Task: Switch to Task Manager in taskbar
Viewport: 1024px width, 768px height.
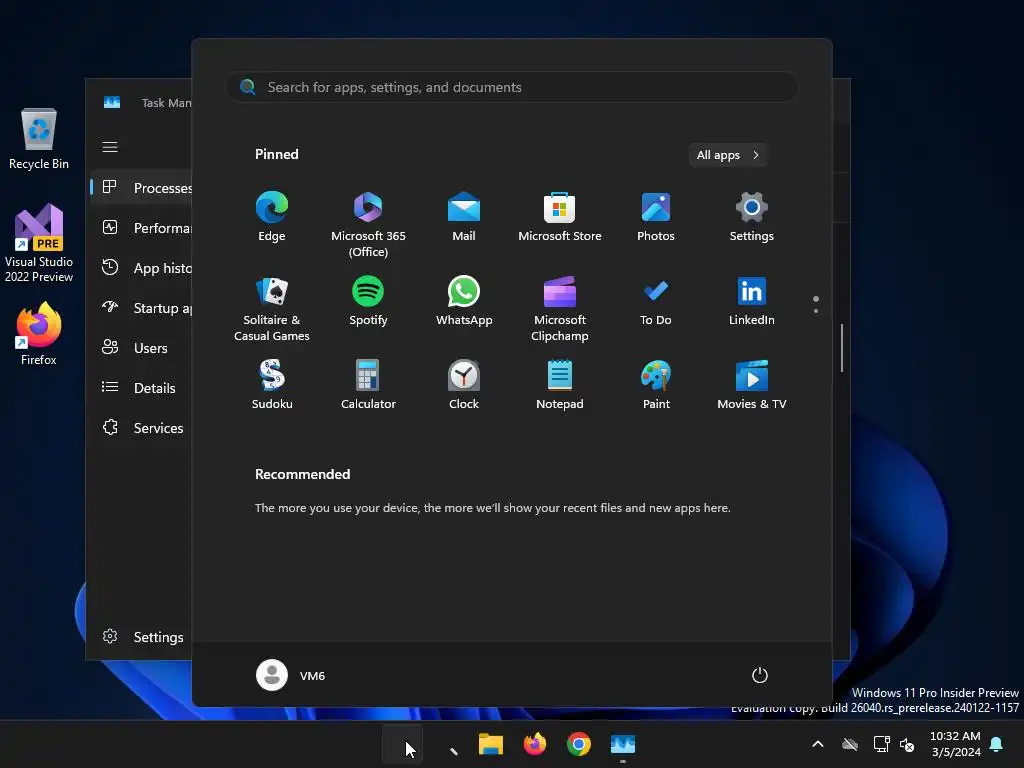Action: click(x=623, y=744)
